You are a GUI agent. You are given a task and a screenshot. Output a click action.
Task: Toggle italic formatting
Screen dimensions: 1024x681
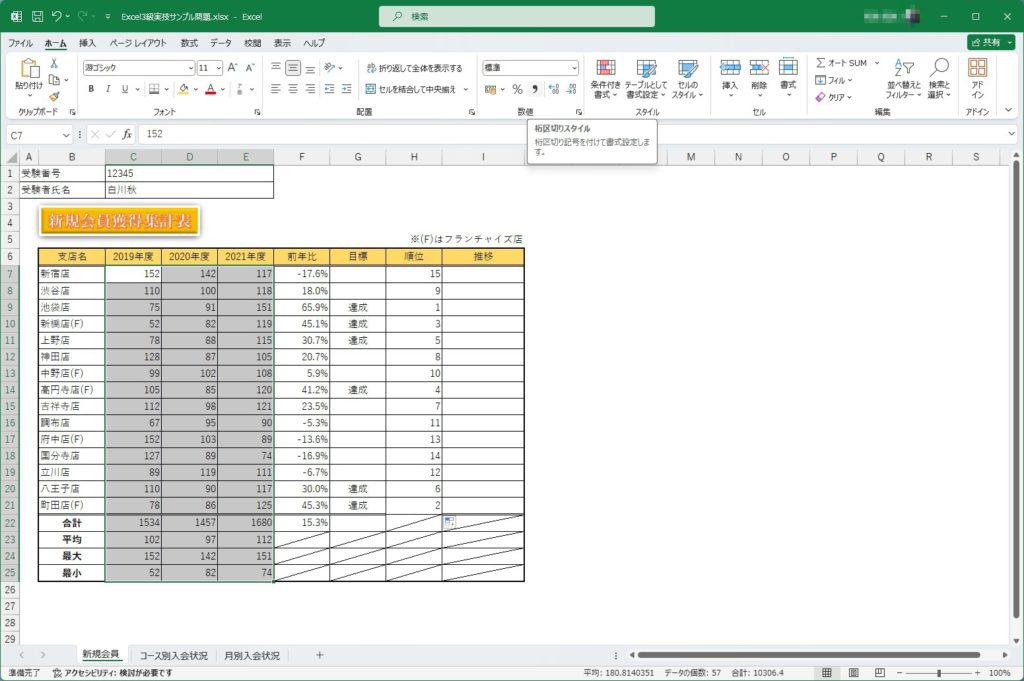click(108, 89)
